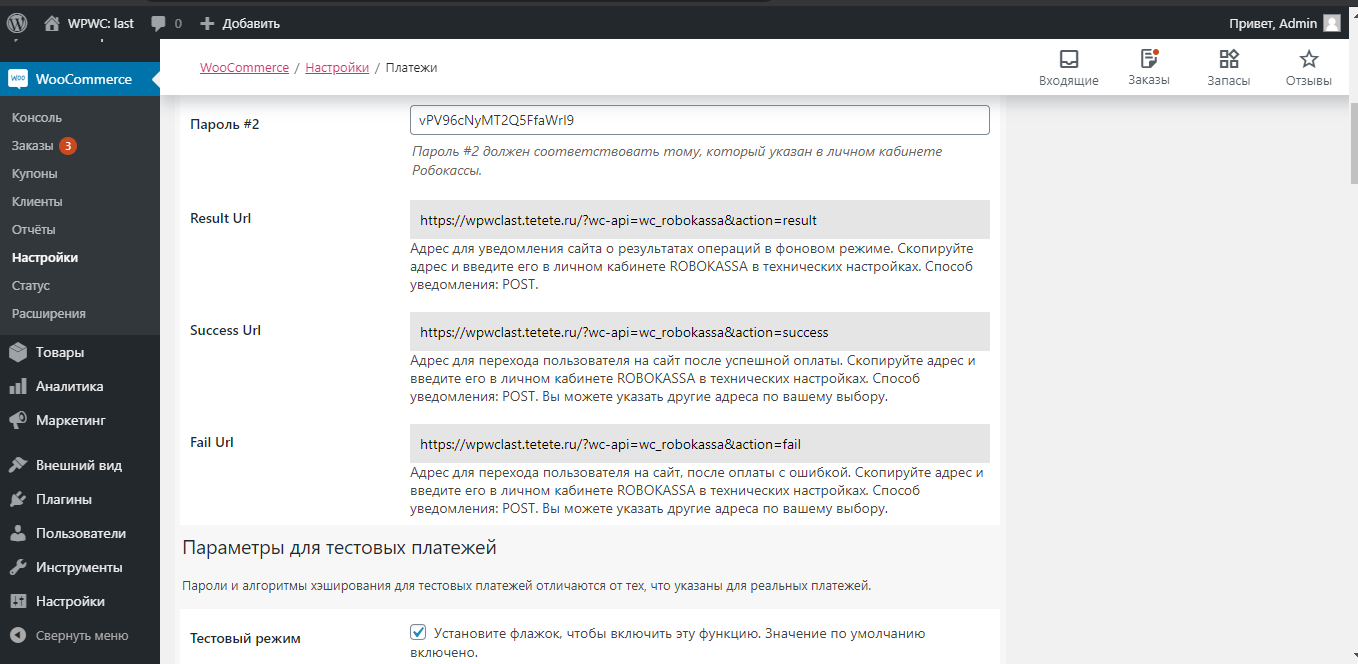Click the Пользователи person icon

pos(18,533)
